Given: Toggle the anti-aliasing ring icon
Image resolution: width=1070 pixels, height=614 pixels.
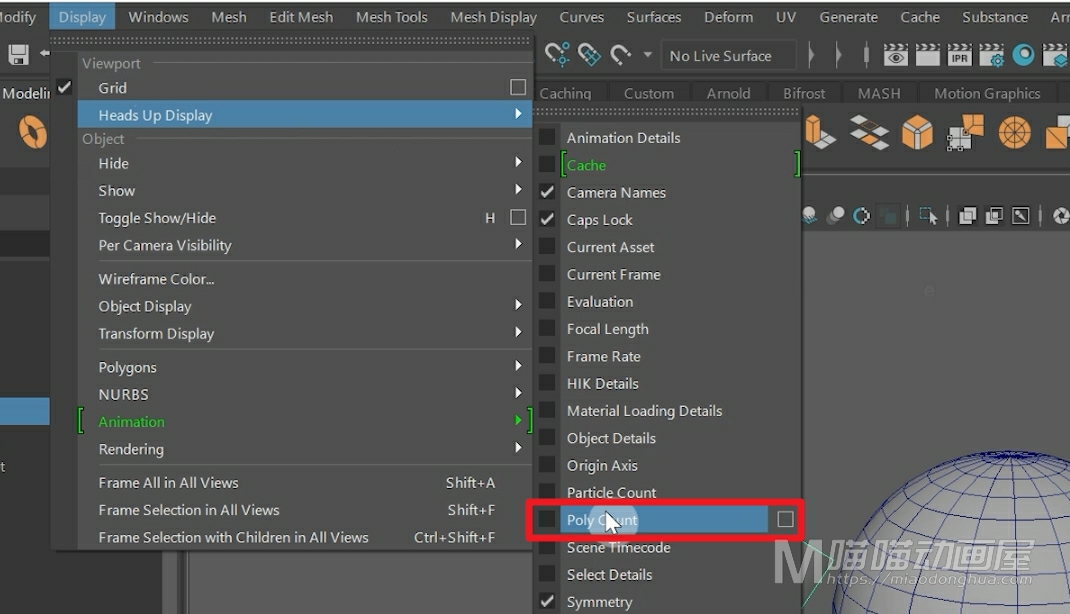Looking at the screenshot, I should point(862,216).
